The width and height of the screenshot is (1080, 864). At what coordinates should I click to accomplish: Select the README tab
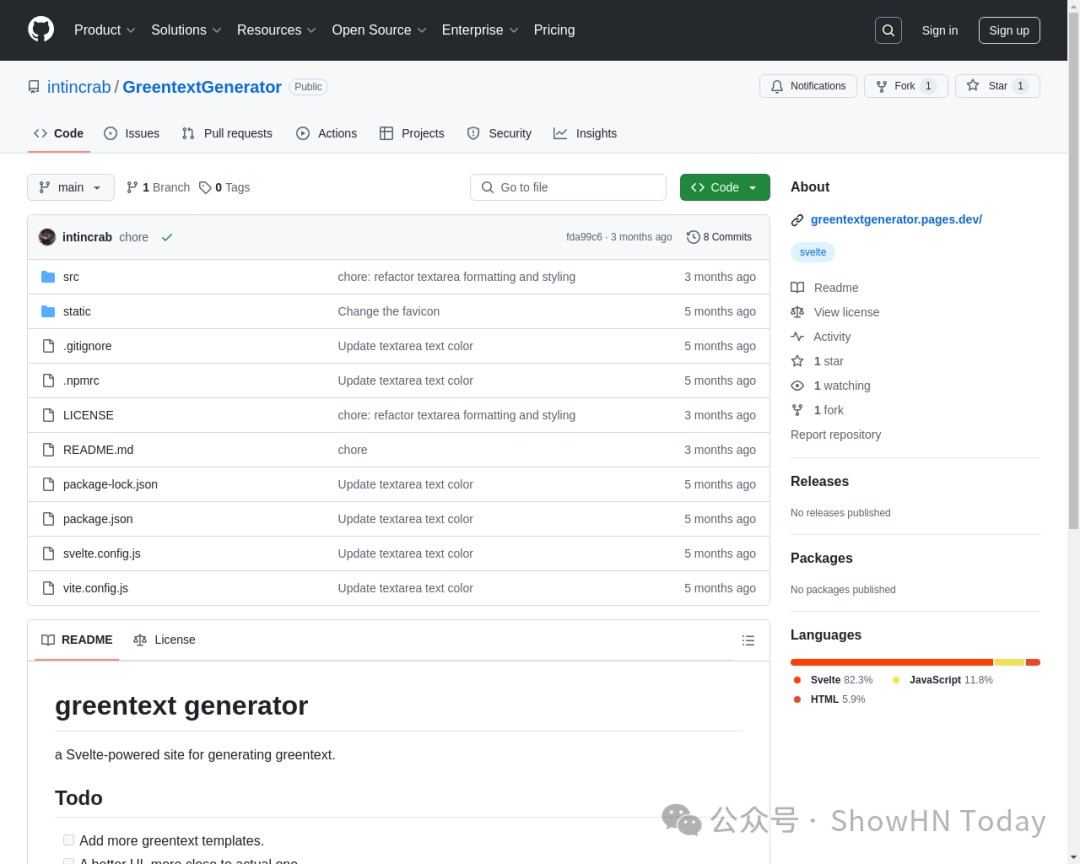(76, 640)
